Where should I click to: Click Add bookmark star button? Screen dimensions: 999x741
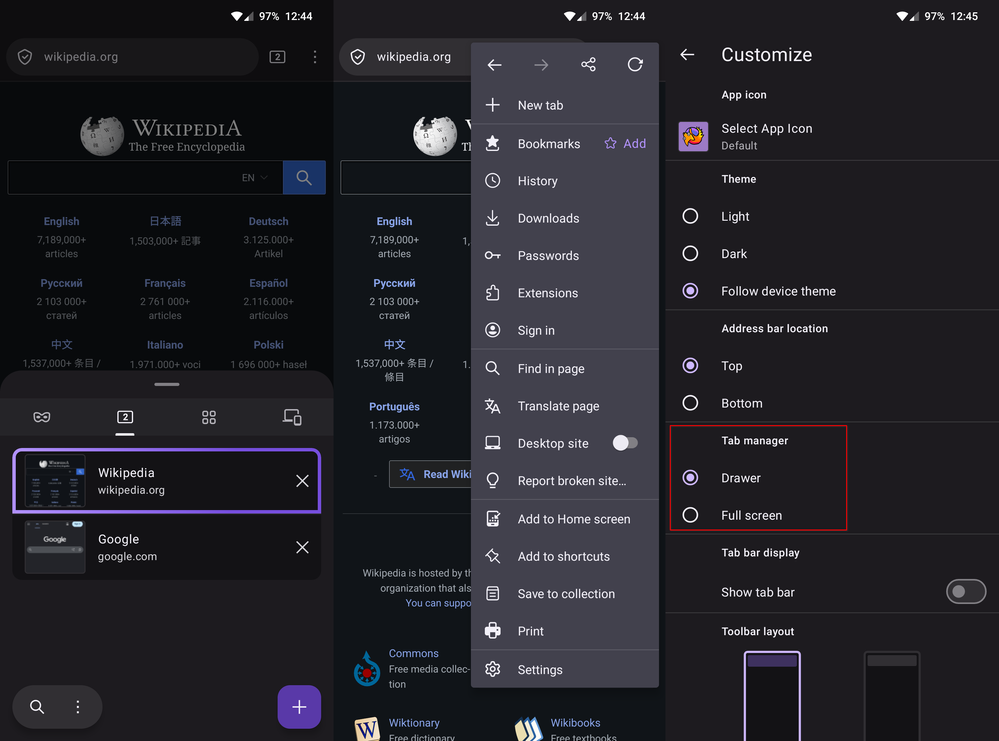tap(625, 144)
